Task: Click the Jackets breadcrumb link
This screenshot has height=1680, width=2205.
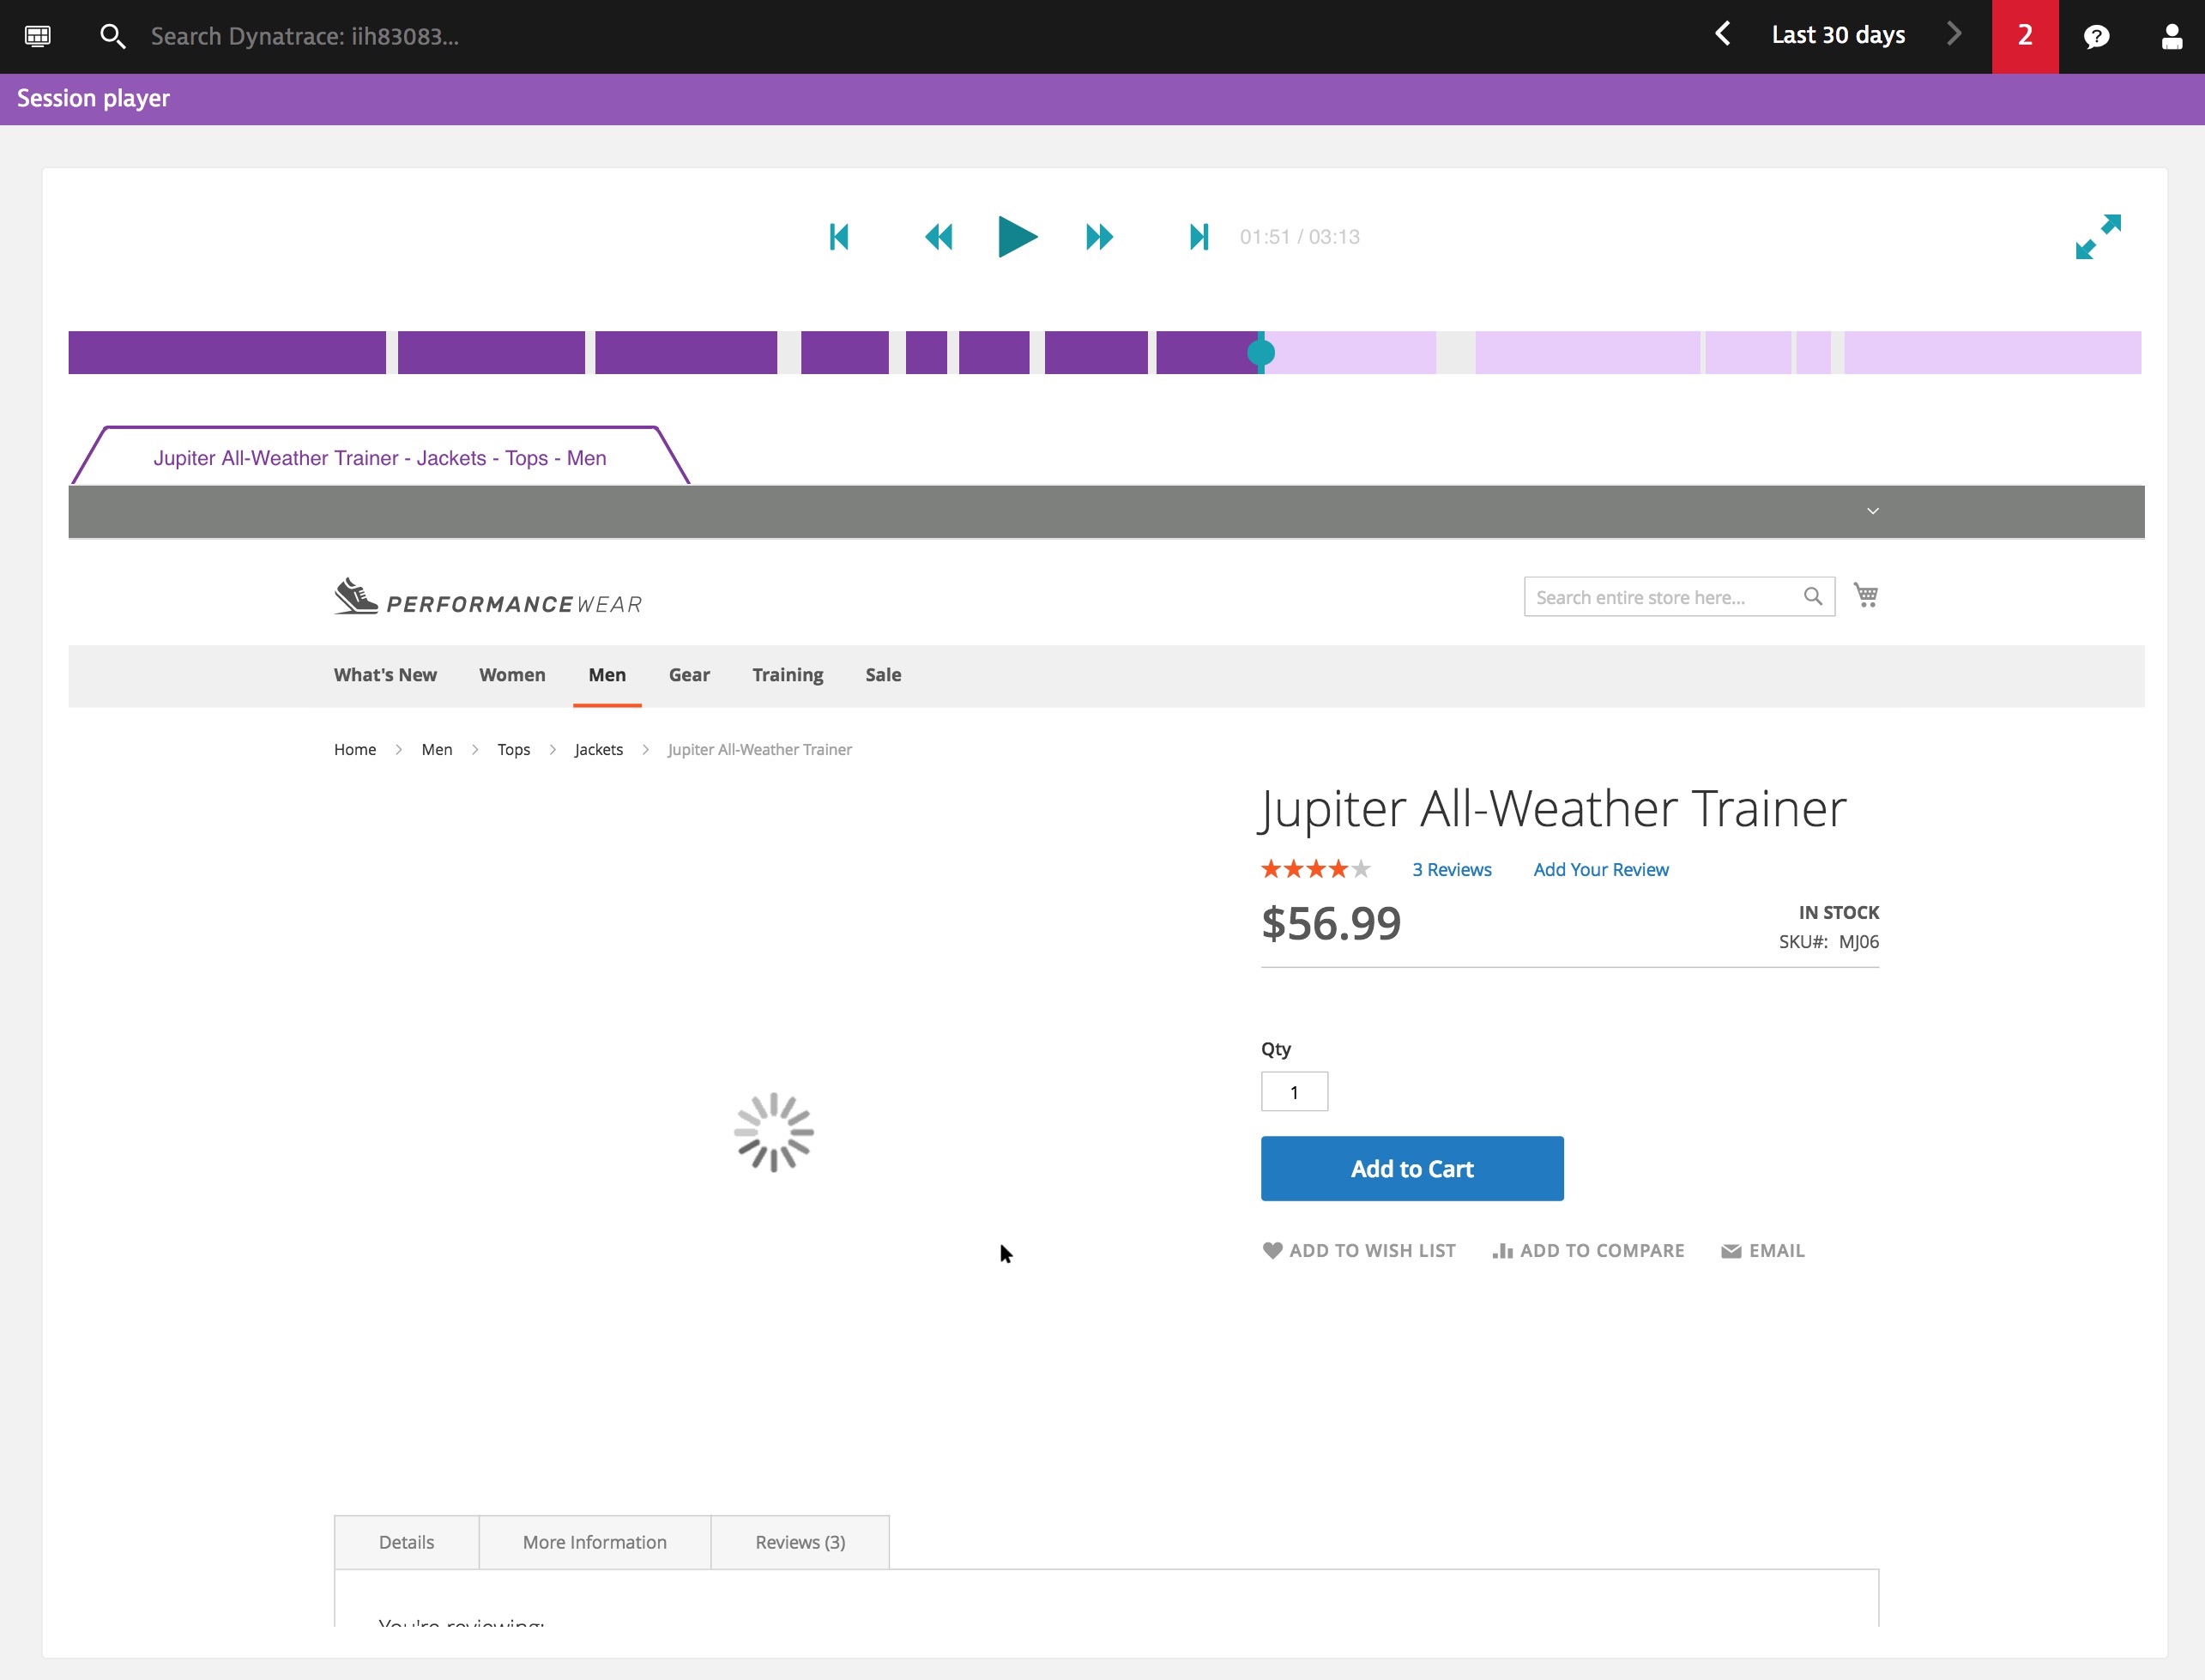Action: 599,749
